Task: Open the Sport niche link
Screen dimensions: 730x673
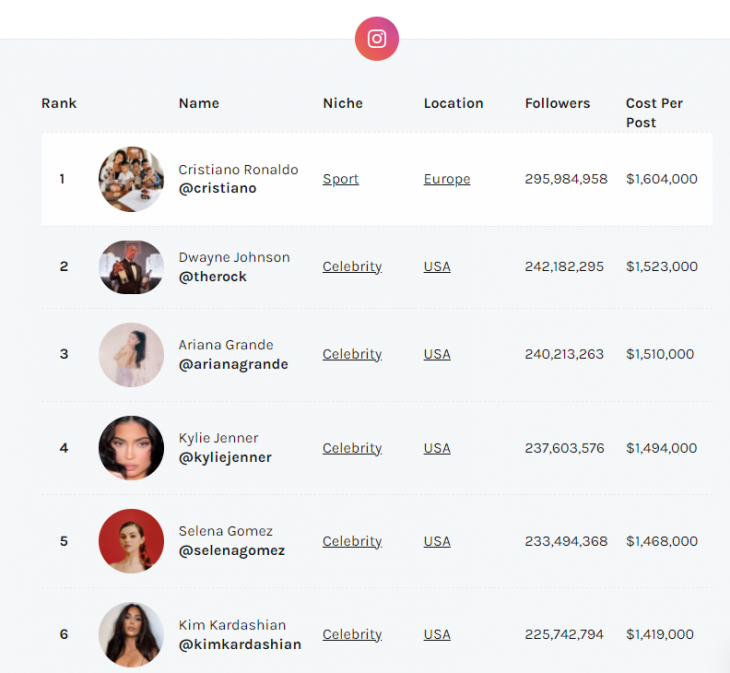Action: [x=340, y=179]
